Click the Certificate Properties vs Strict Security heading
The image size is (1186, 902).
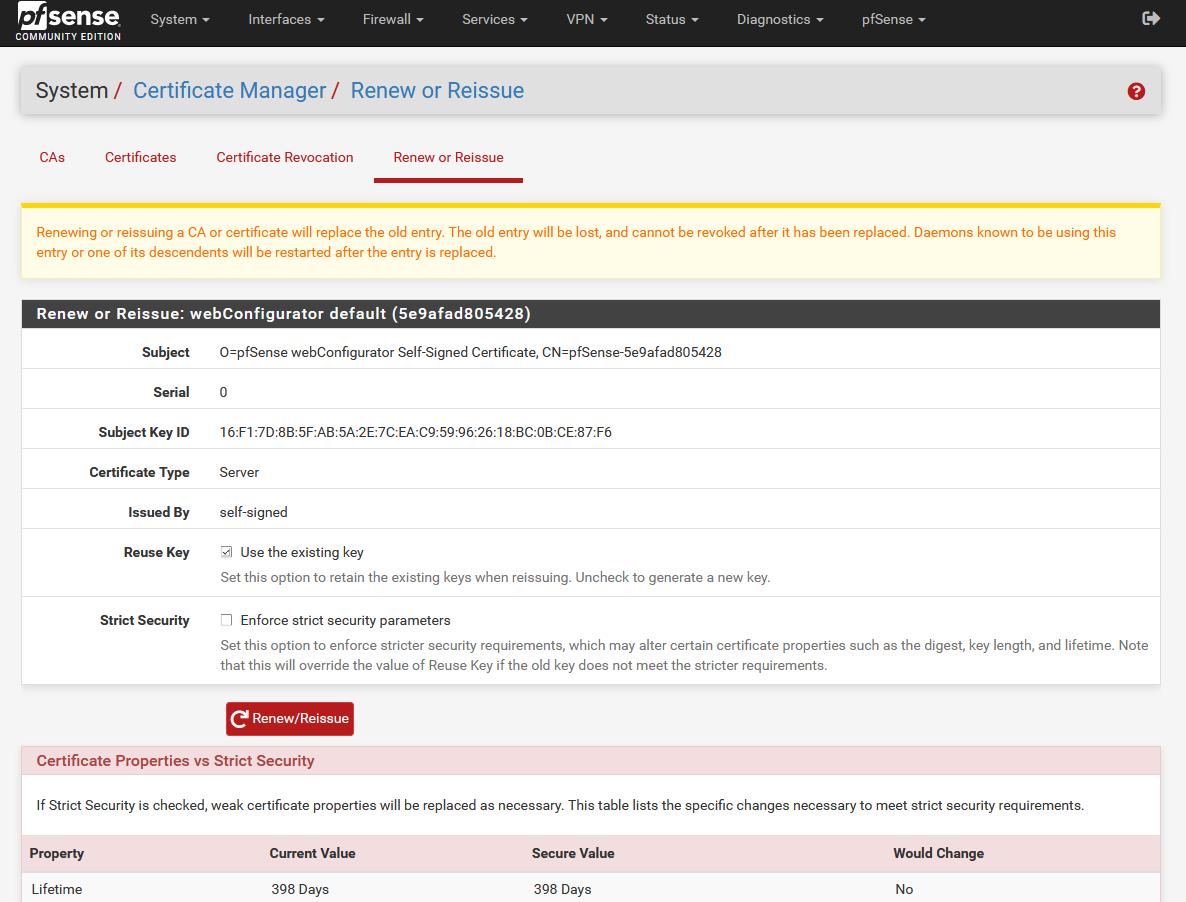coord(175,761)
